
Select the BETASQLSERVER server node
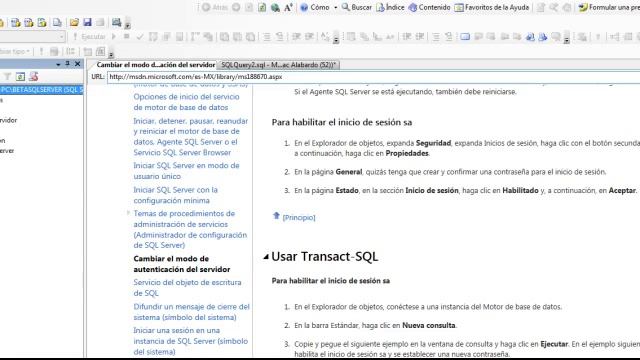(x=42, y=89)
